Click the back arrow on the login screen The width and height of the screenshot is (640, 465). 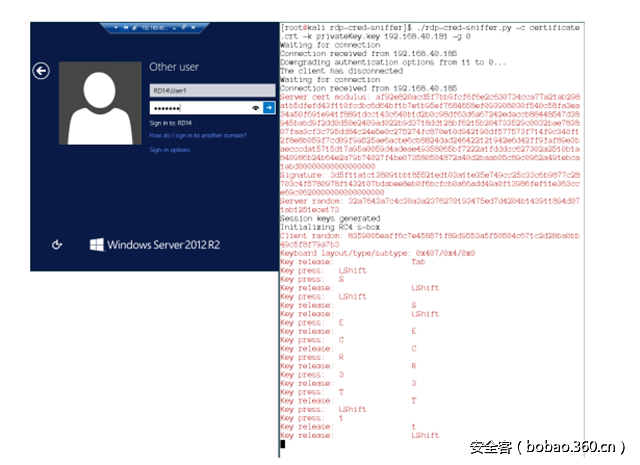click(x=41, y=71)
